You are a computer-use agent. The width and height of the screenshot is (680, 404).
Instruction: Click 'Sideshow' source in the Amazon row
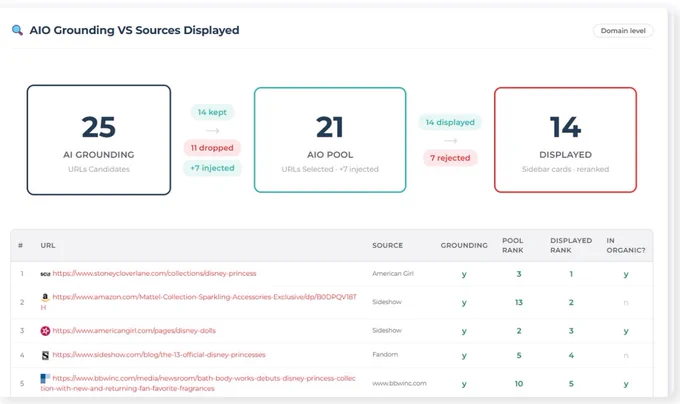pos(387,302)
